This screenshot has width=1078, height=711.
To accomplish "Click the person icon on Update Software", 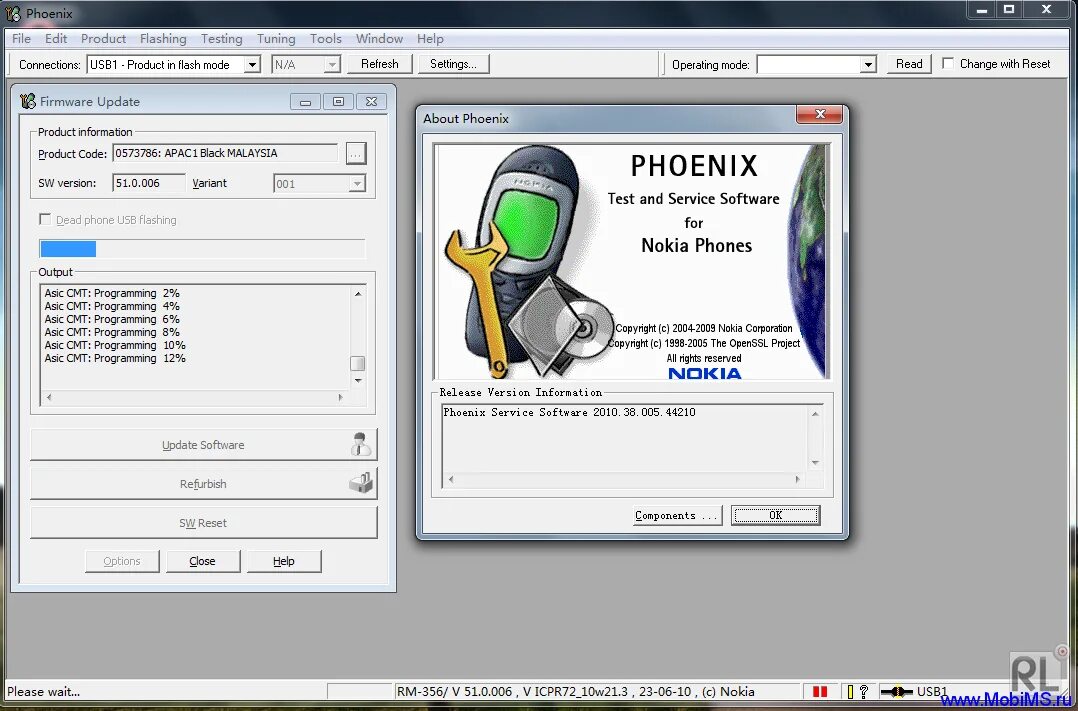I will 361,444.
